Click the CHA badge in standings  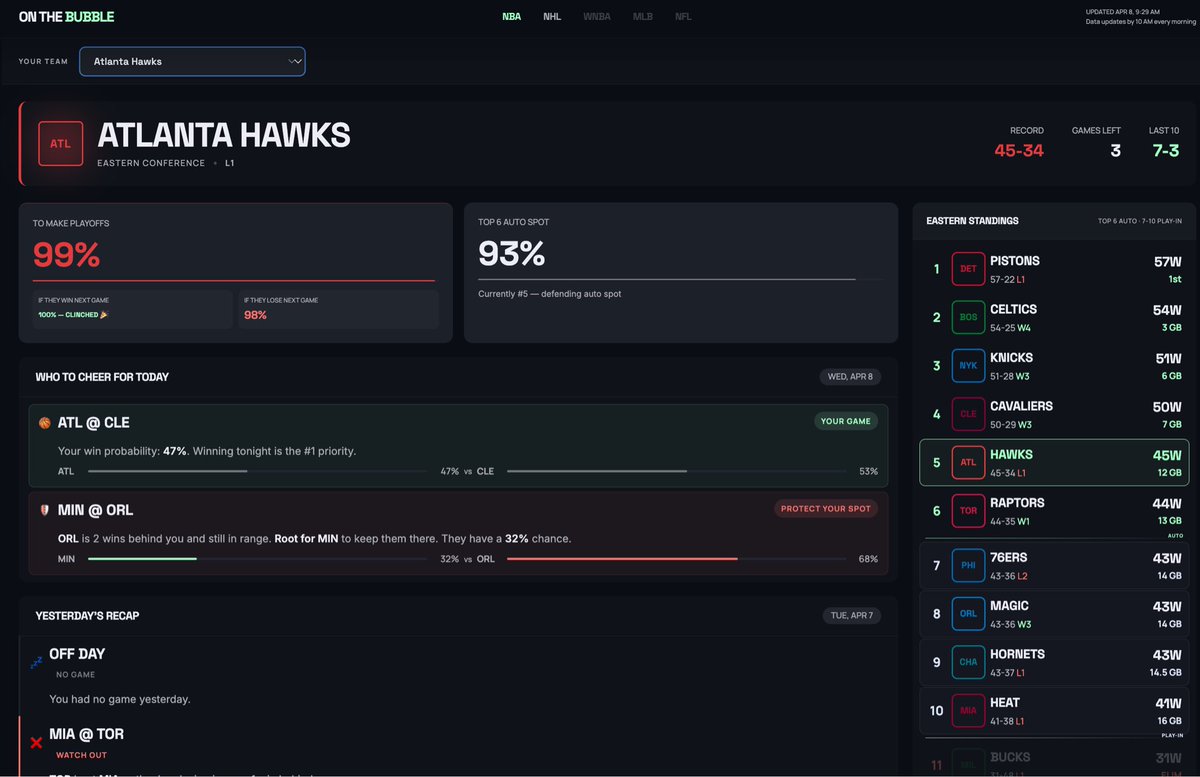coord(968,662)
